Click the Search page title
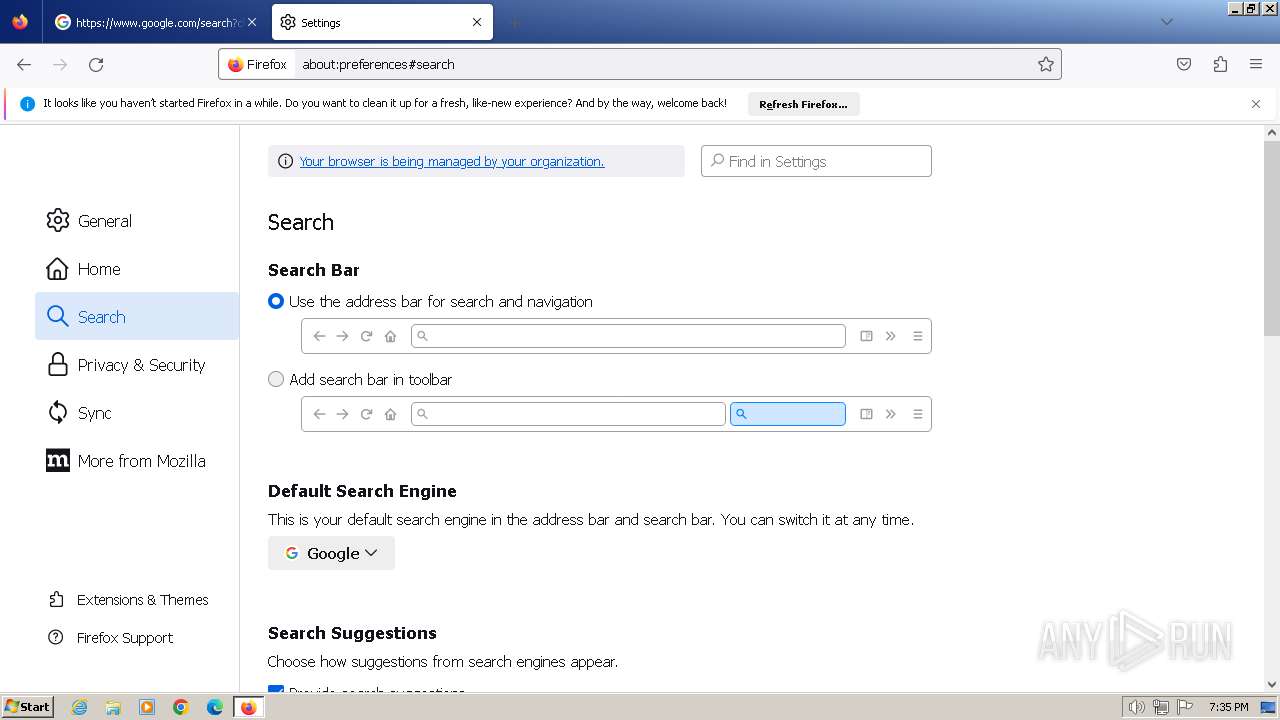 [x=301, y=222]
